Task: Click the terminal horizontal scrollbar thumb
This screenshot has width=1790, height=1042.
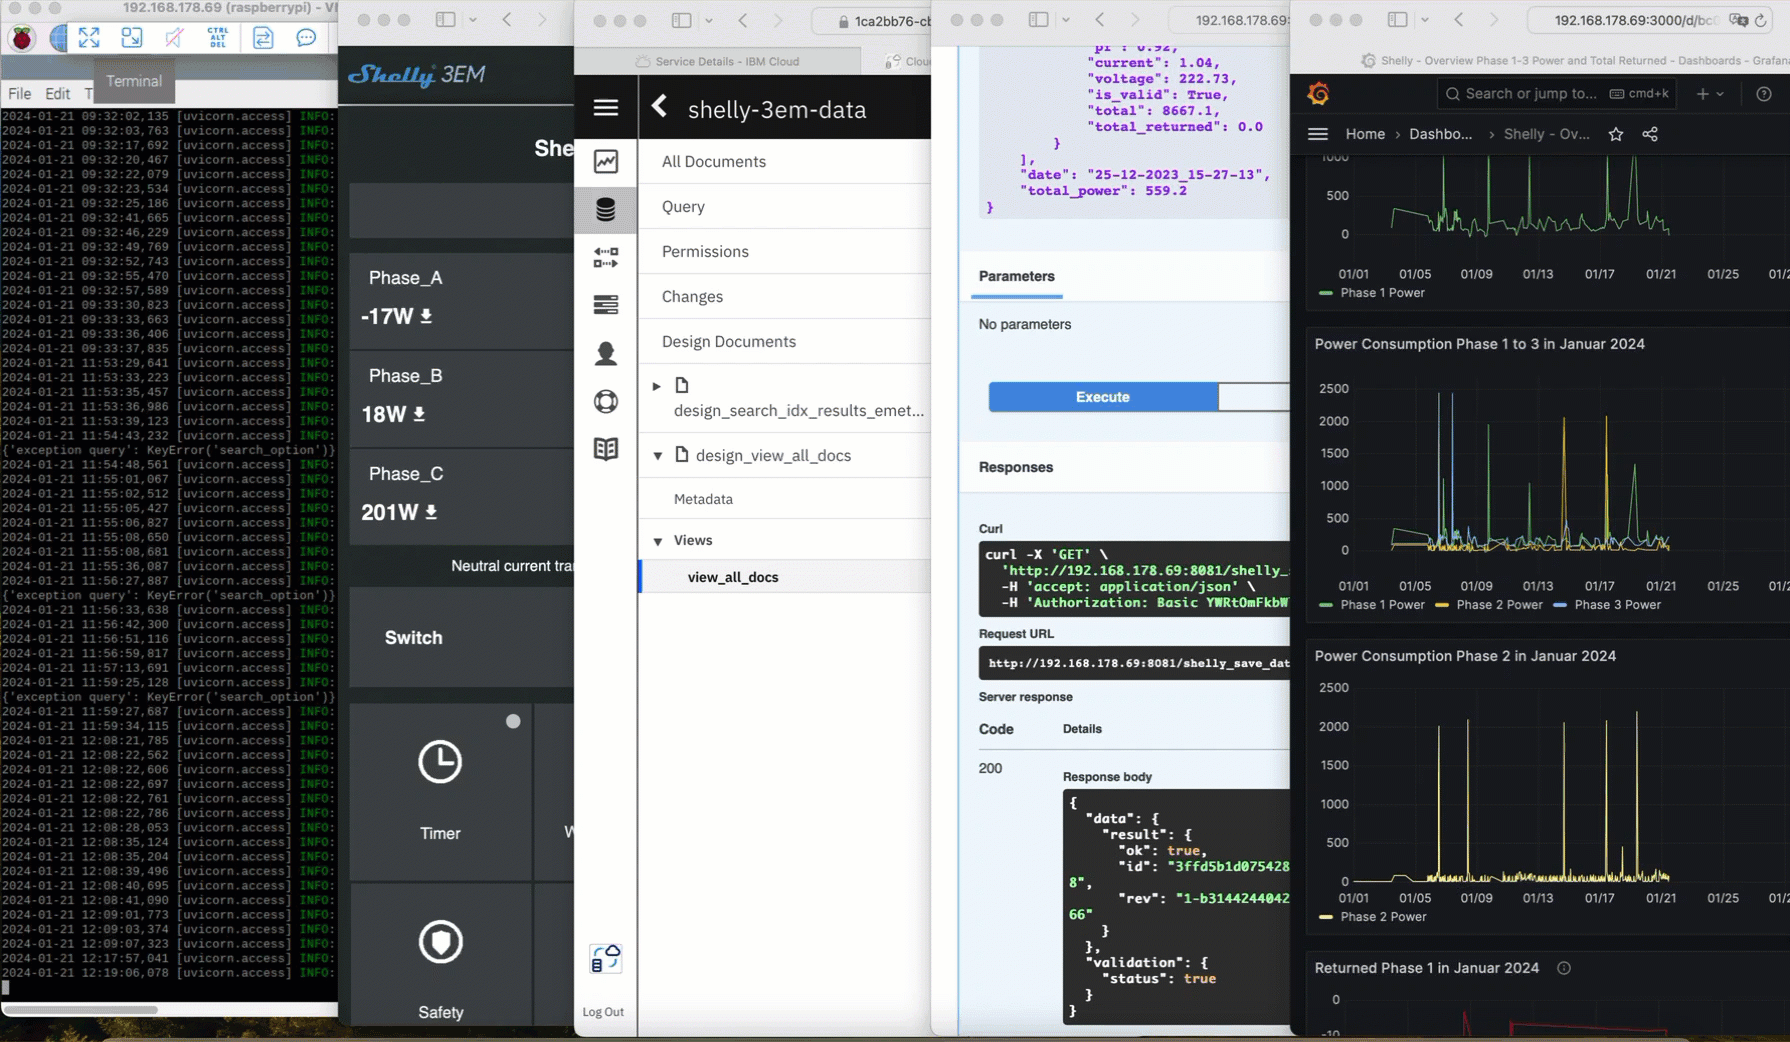Action: (80, 1009)
